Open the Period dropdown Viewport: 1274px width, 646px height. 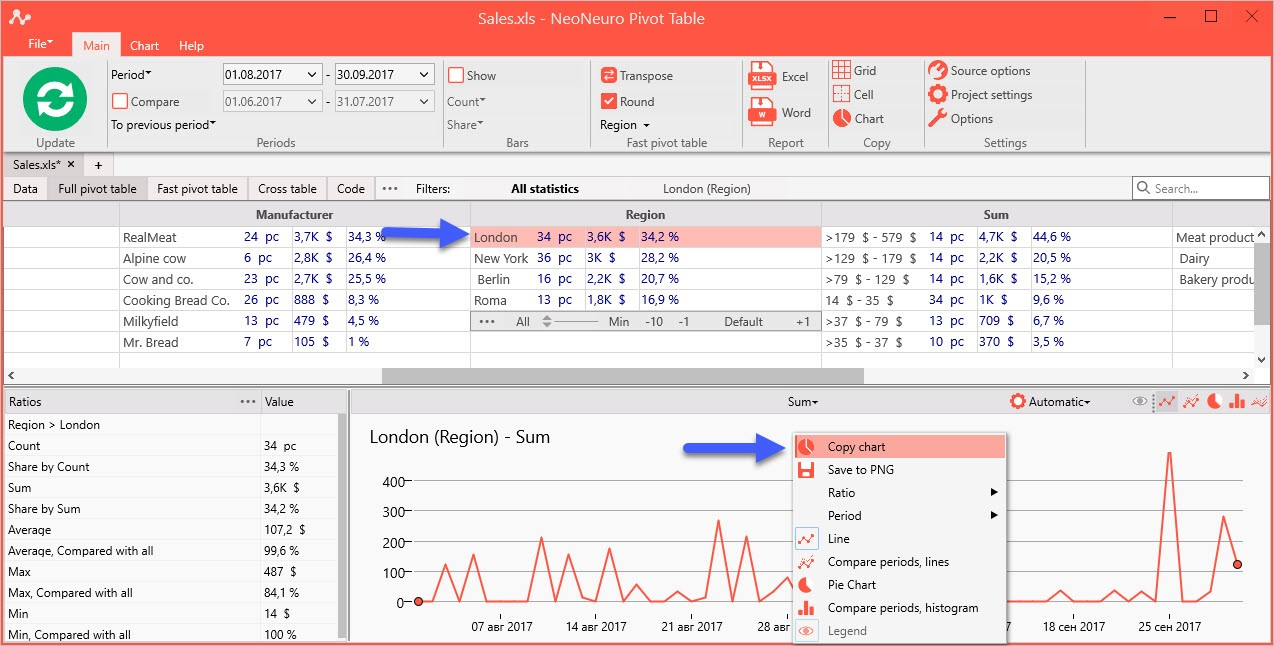[x=131, y=74]
